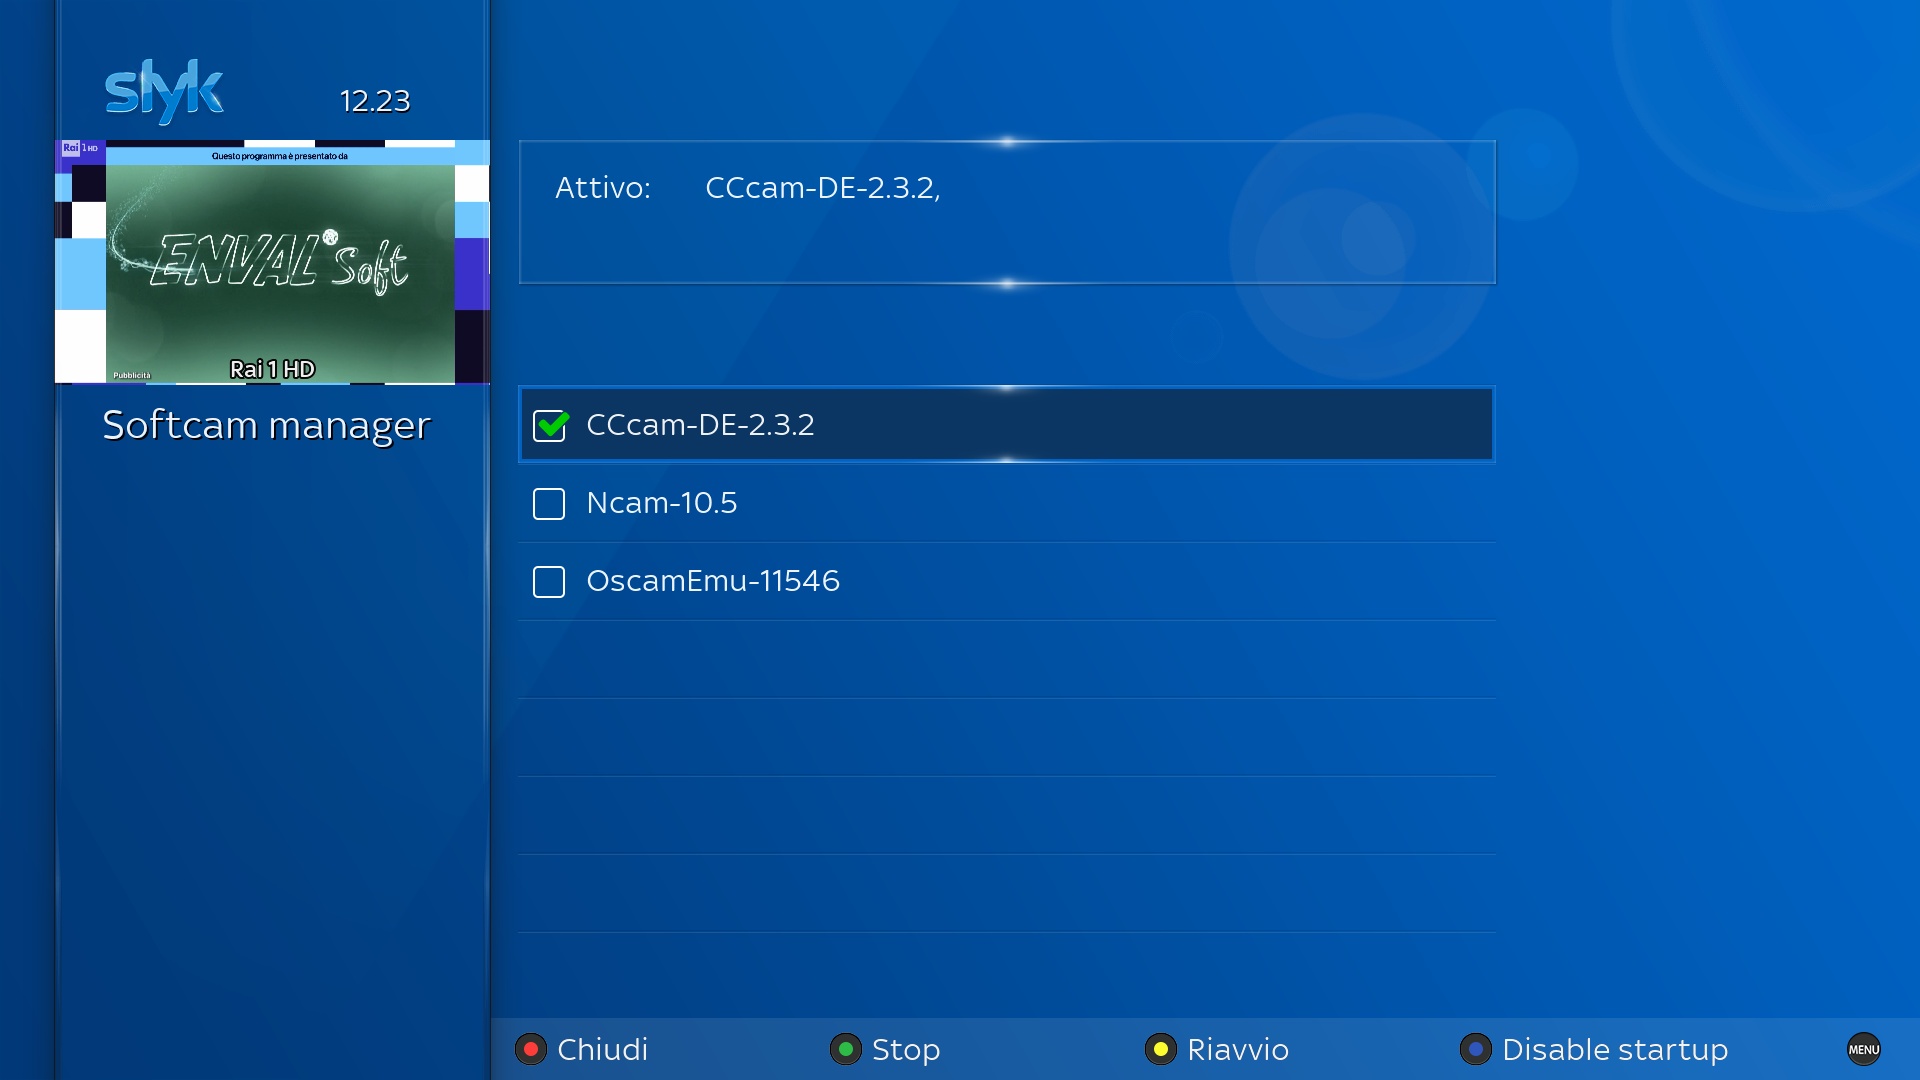Uncheck the CCcam-DE-2.3.2 checkbox
The height and width of the screenshot is (1080, 1920).
tap(550, 425)
